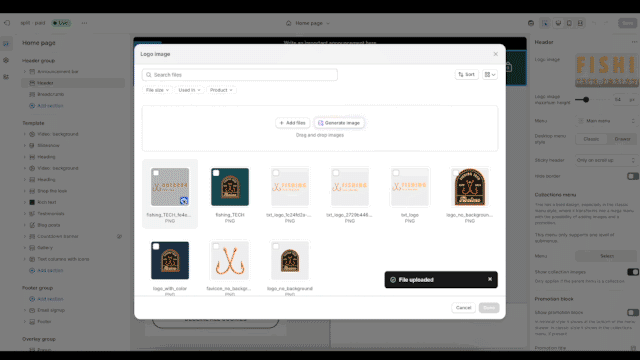Expand the Testimonials section arrow
The height and width of the screenshot is (360, 640).
[x=24, y=213]
